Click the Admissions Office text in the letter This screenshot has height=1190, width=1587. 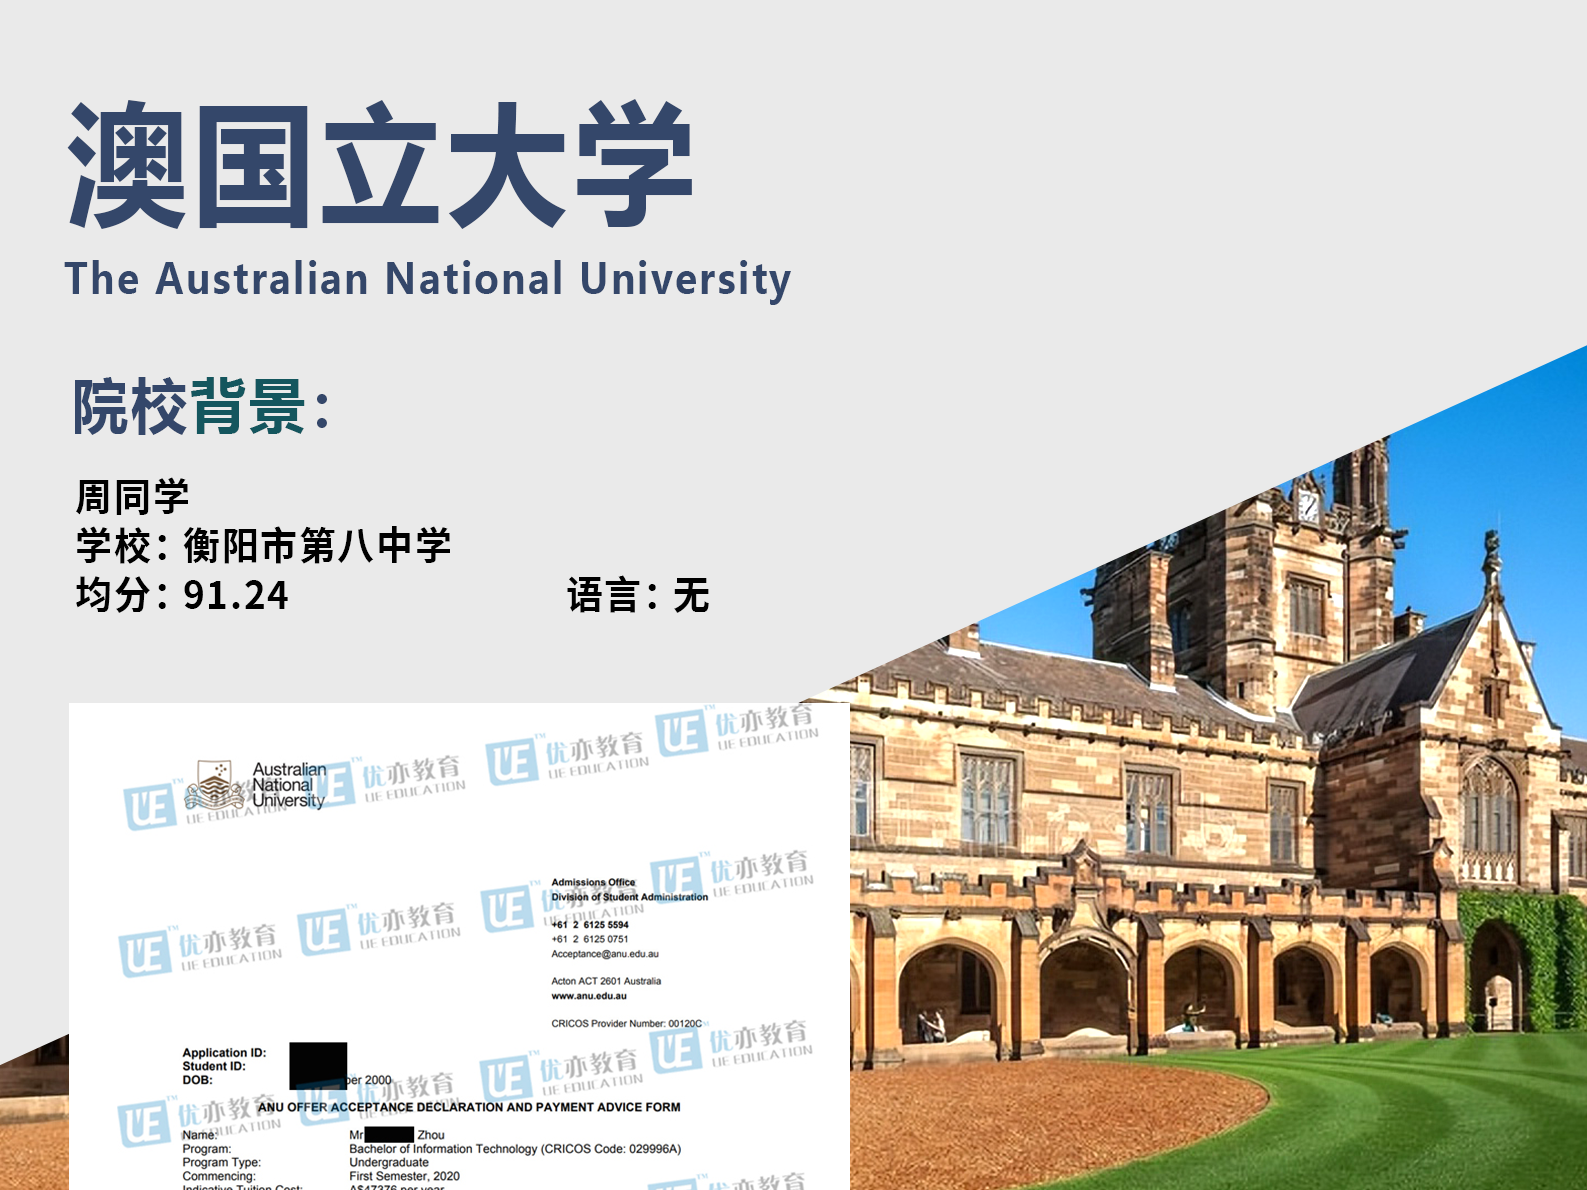click(593, 882)
